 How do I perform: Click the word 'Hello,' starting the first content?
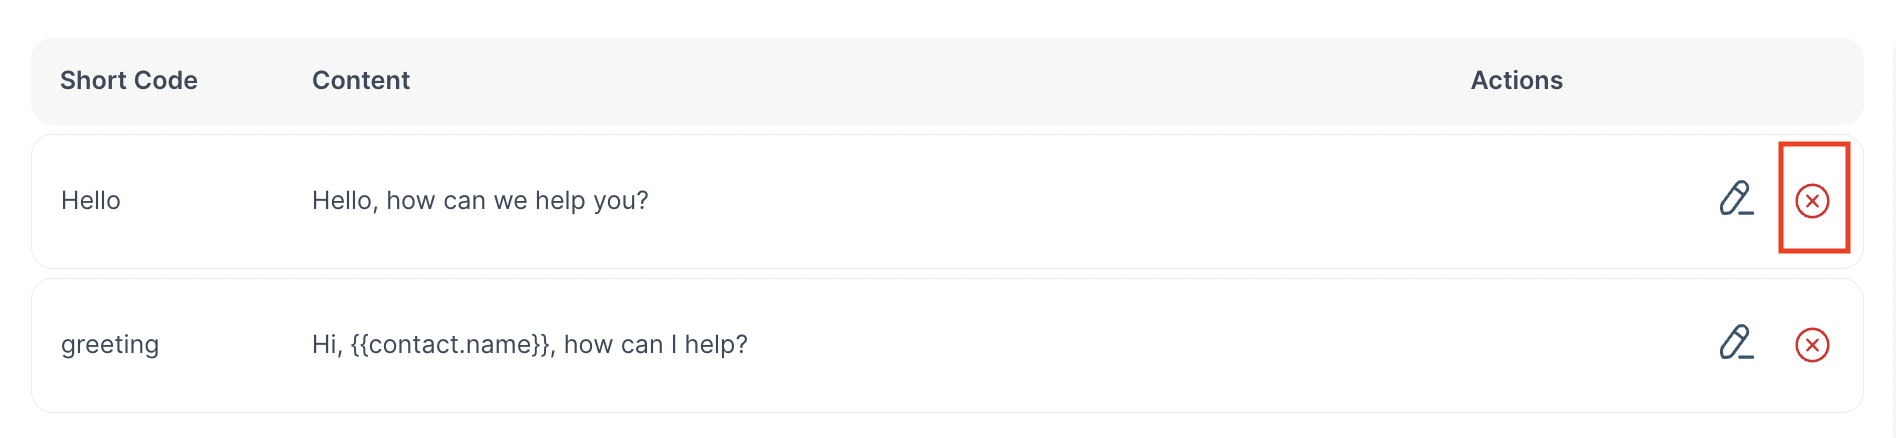pyautogui.click(x=345, y=201)
